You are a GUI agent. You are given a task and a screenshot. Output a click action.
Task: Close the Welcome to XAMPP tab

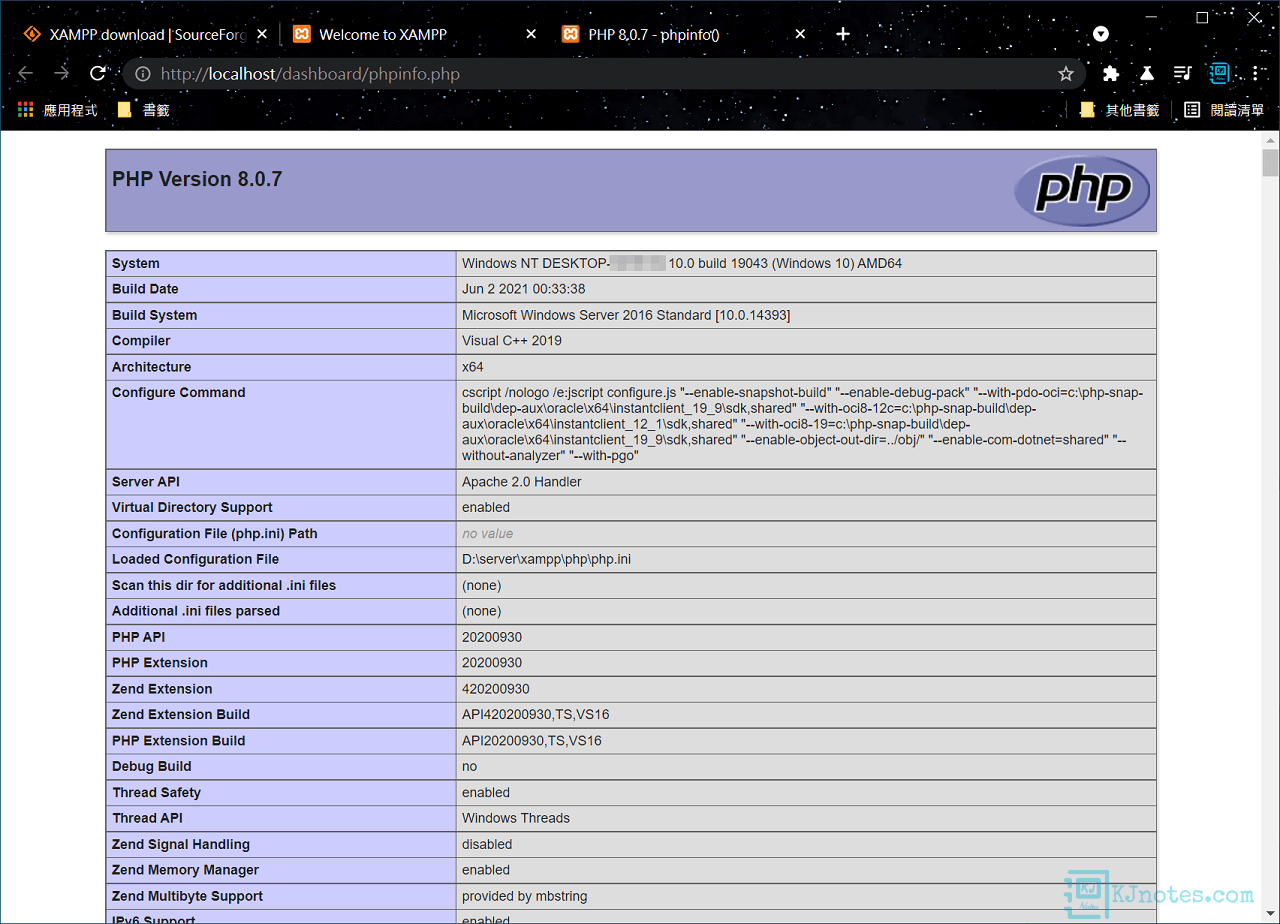pos(531,34)
